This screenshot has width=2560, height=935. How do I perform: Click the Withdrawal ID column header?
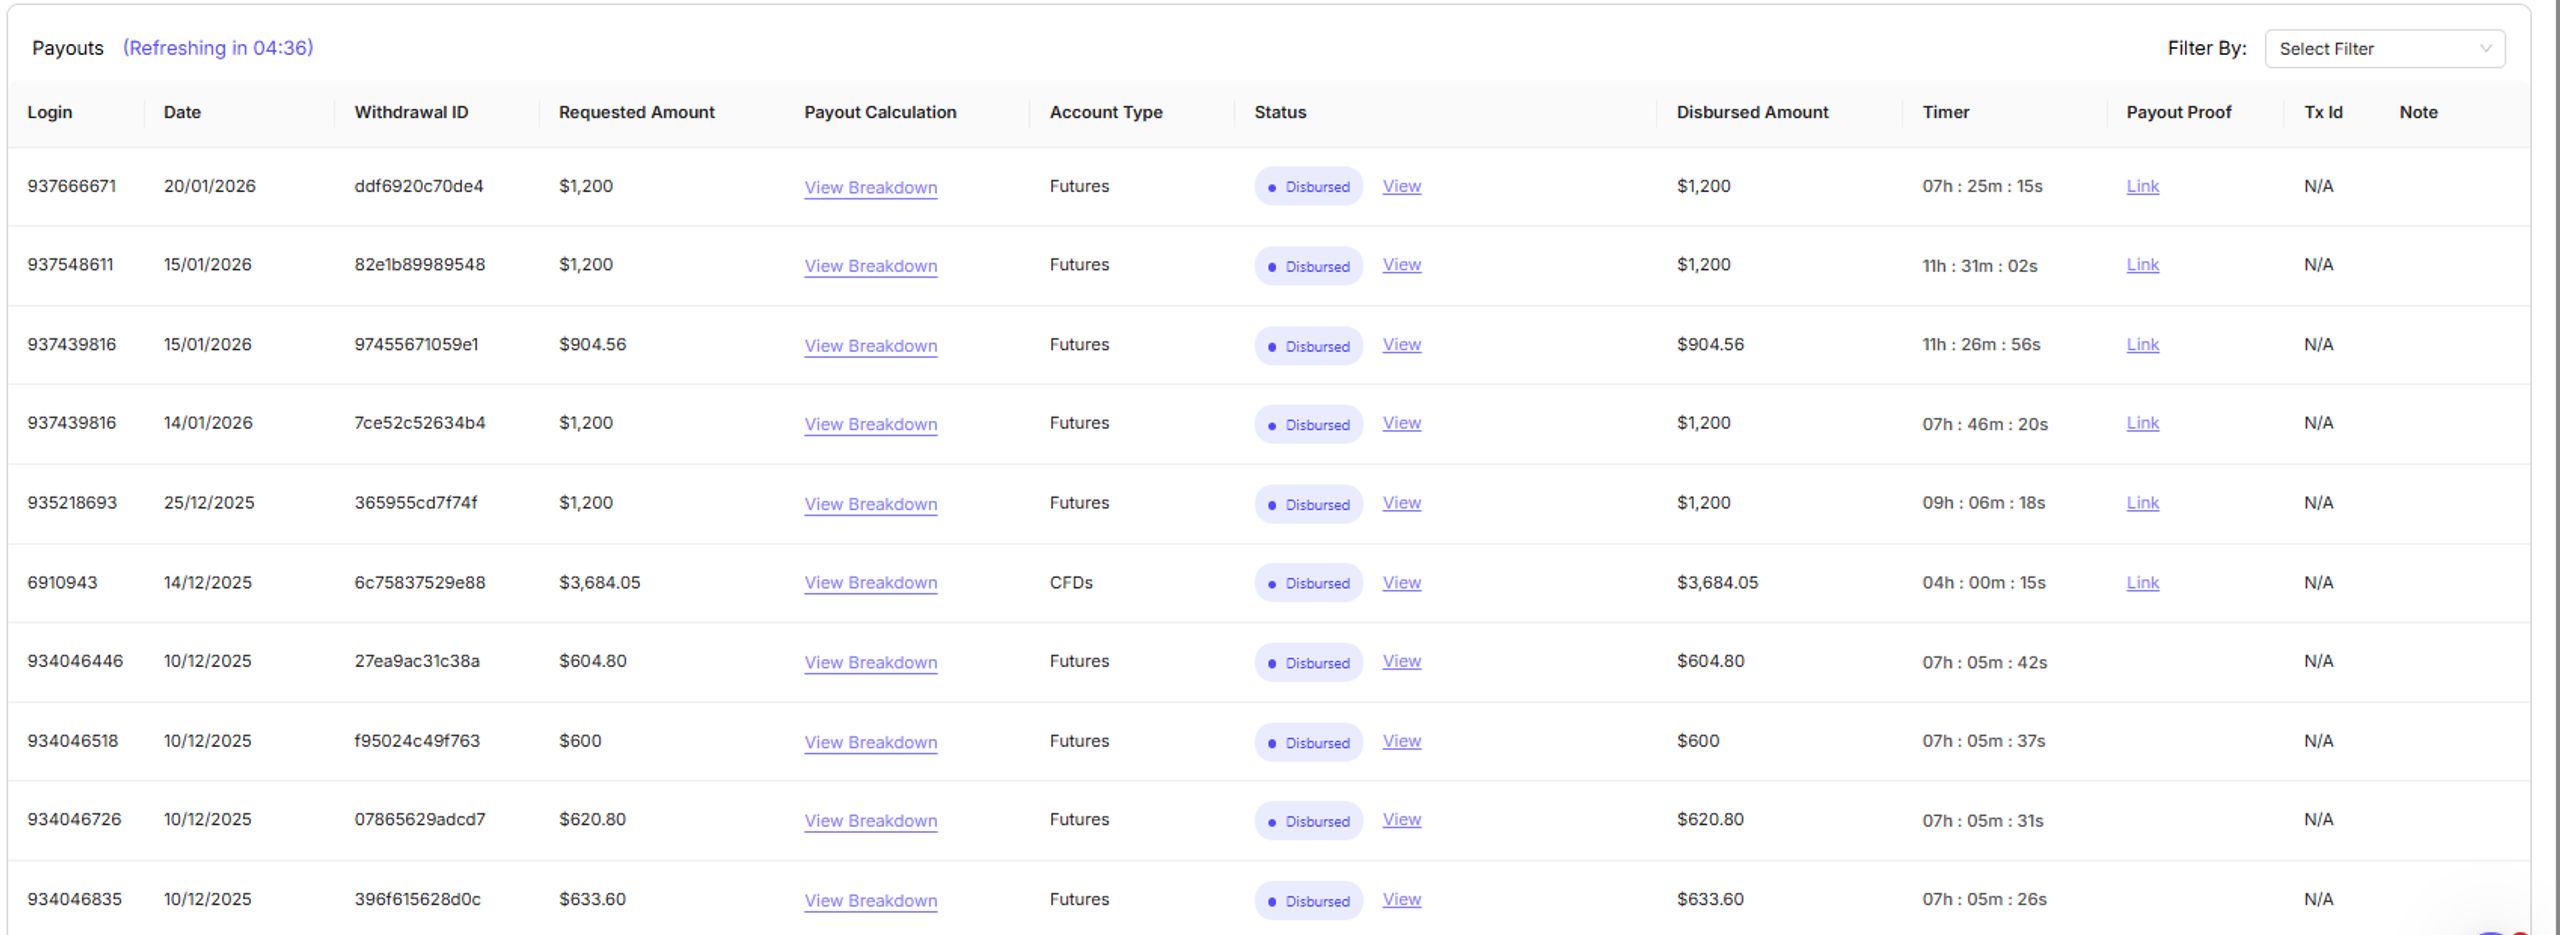pyautogui.click(x=411, y=112)
